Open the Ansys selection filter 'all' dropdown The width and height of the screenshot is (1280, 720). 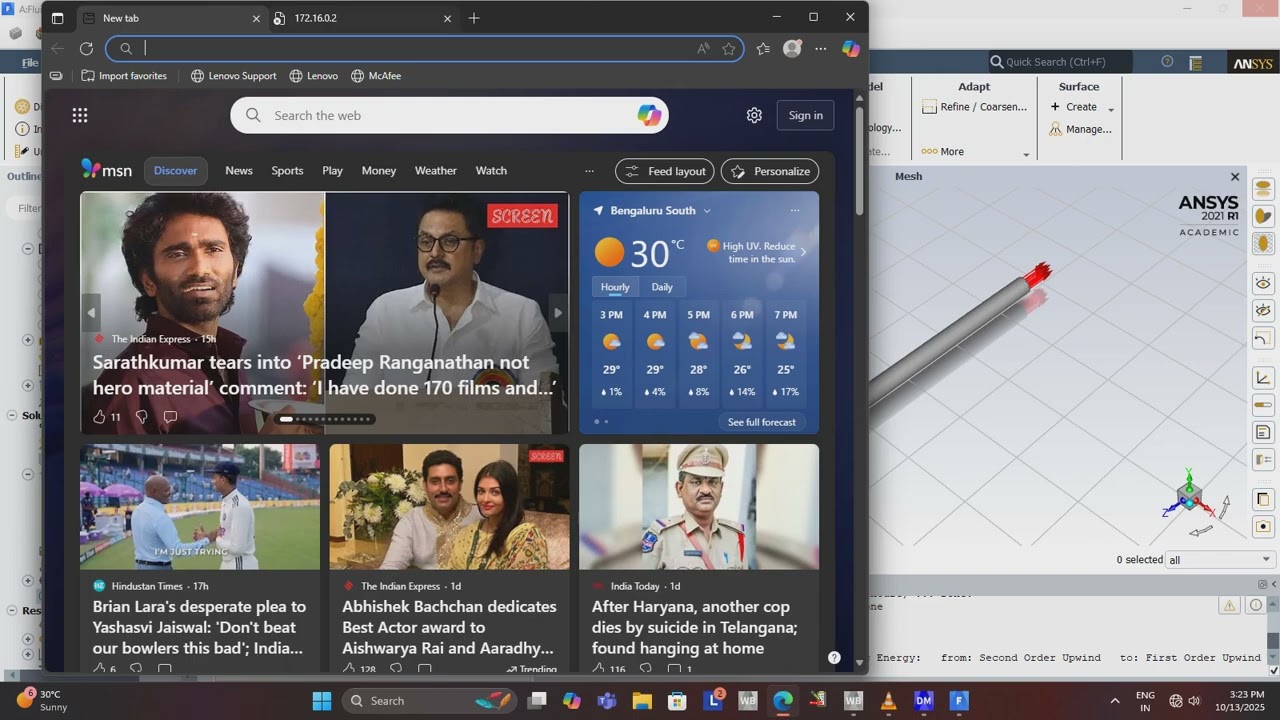1221,560
